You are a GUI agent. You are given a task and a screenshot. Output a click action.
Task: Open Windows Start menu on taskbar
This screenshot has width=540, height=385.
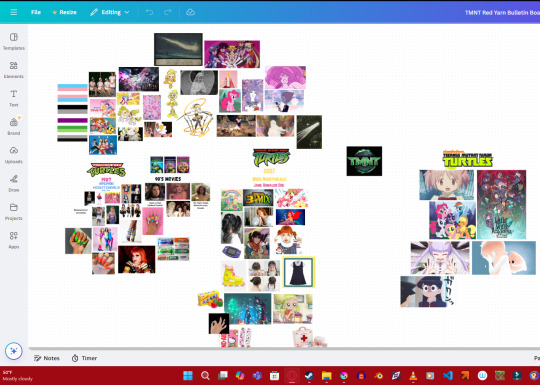coord(188,375)
